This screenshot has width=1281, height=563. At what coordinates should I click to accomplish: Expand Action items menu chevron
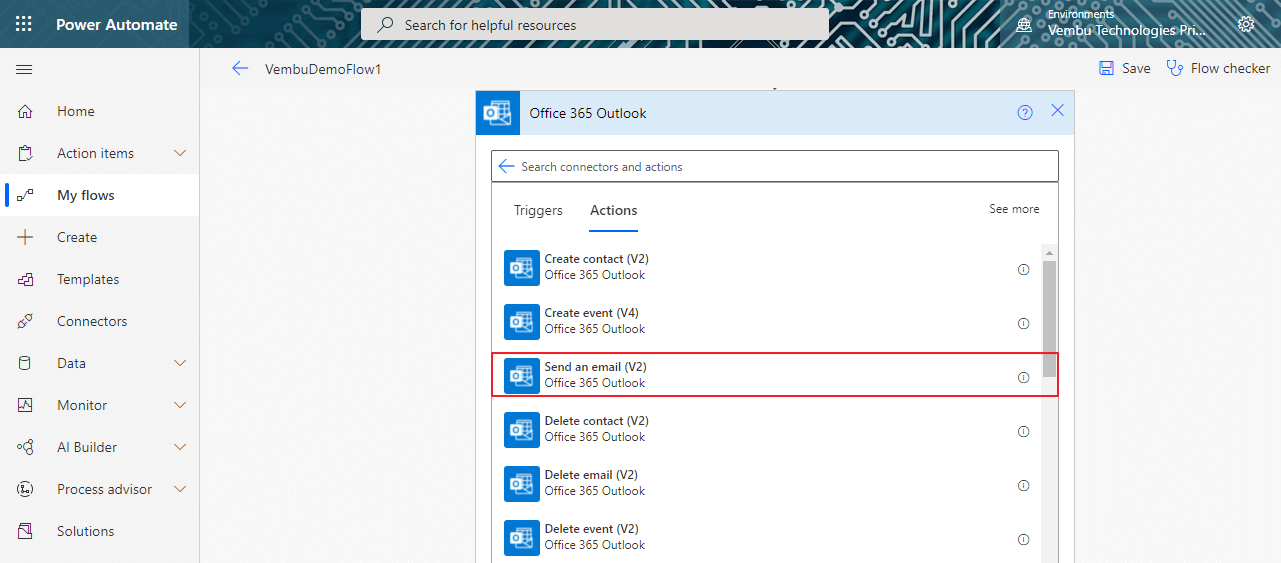[180, 153]
